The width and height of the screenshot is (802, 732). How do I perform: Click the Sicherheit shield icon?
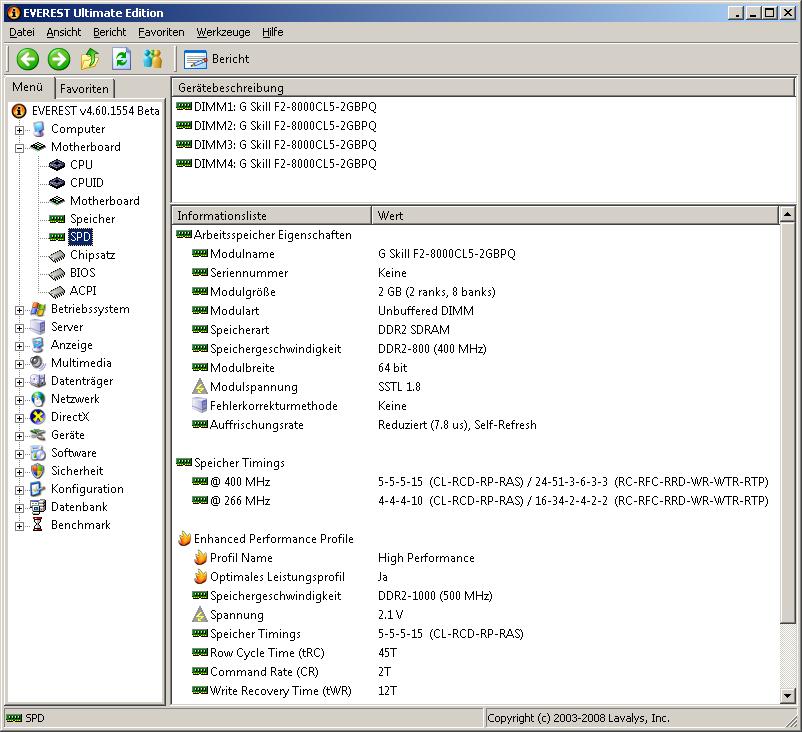(38, 471)
